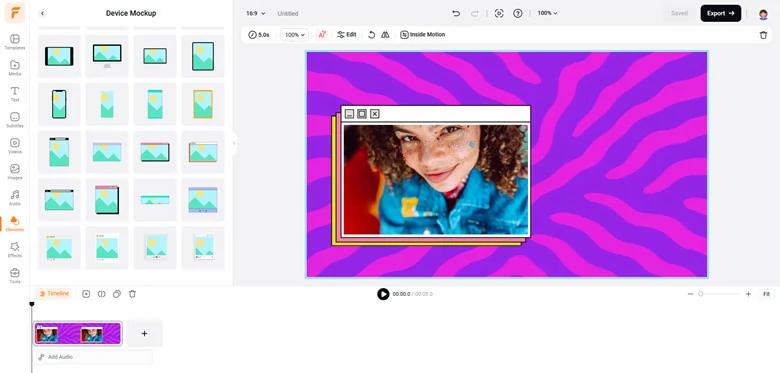Select the scene clip in timeline

pos(78,334)
